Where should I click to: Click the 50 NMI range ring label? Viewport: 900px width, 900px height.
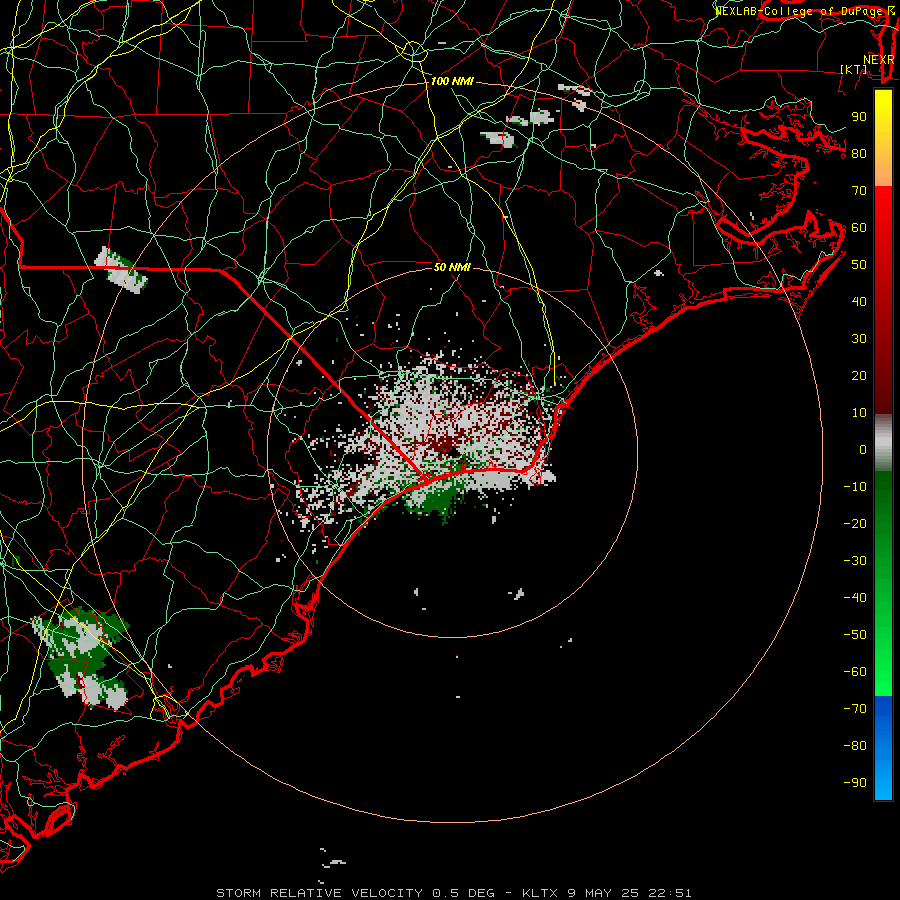pyautogui.click(x=452, y=267)
